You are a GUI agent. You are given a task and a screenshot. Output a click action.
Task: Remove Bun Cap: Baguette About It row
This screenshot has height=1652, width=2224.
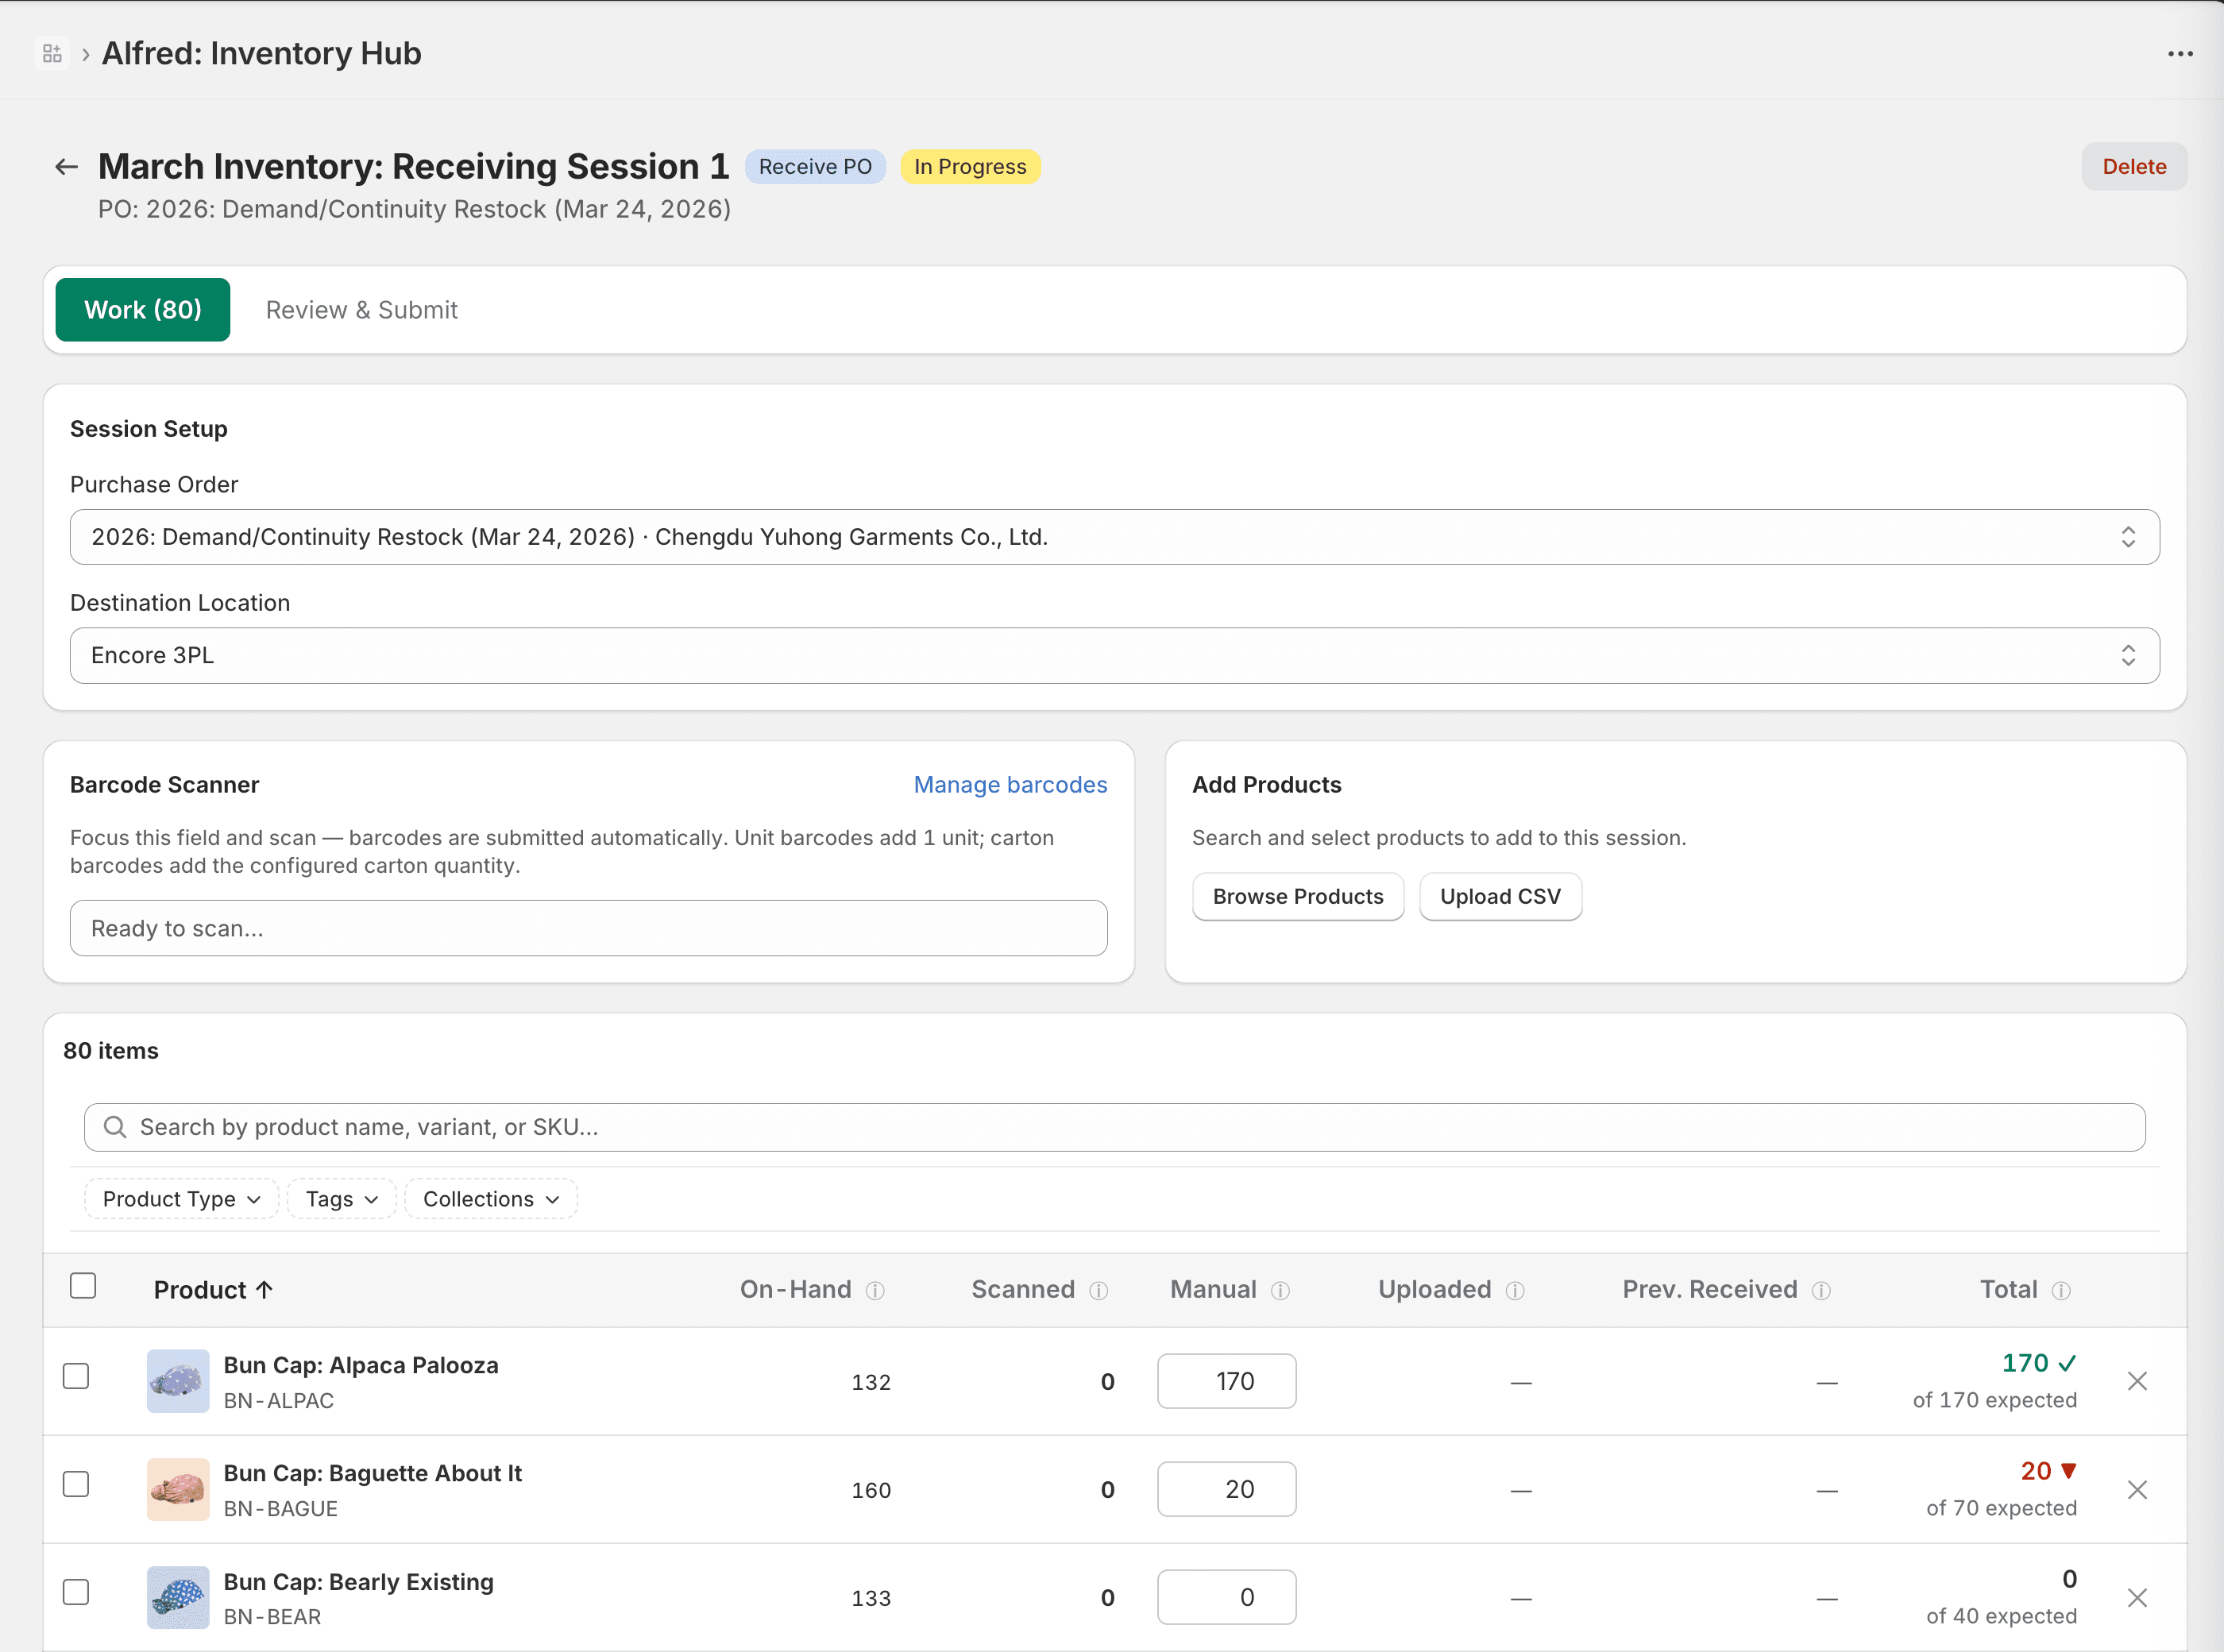pyautogui.click(x=2137, y=1490)
